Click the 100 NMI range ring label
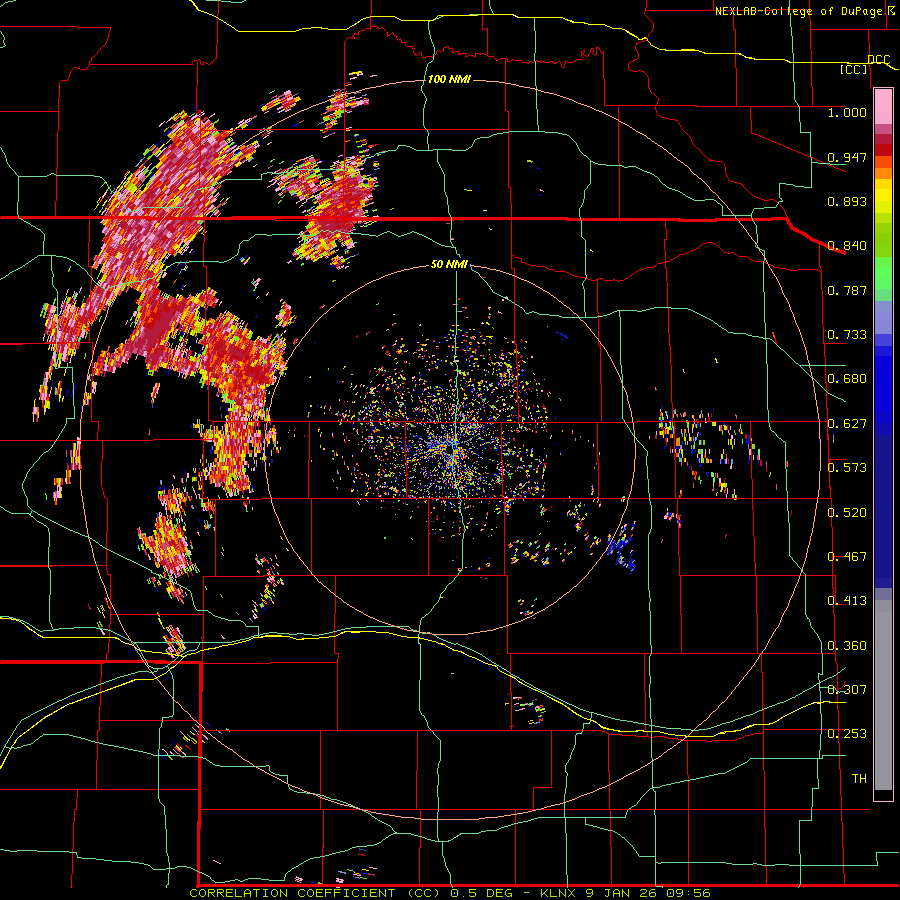 [449, 79]
